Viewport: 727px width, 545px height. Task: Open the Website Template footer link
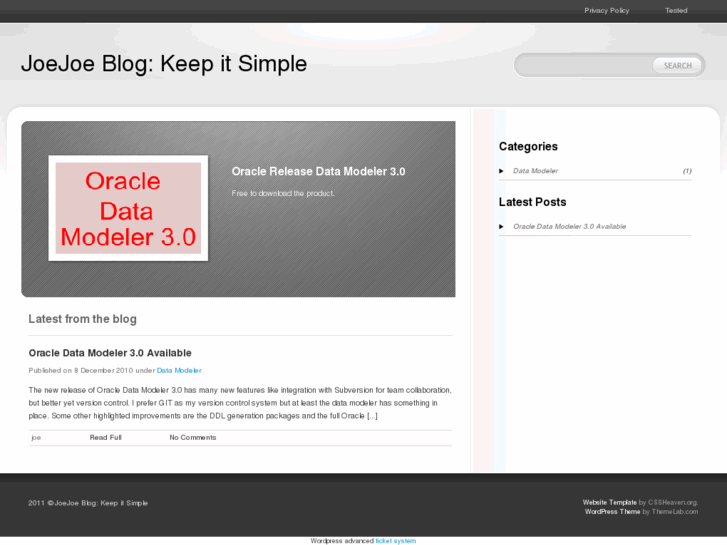pos(610,502)
